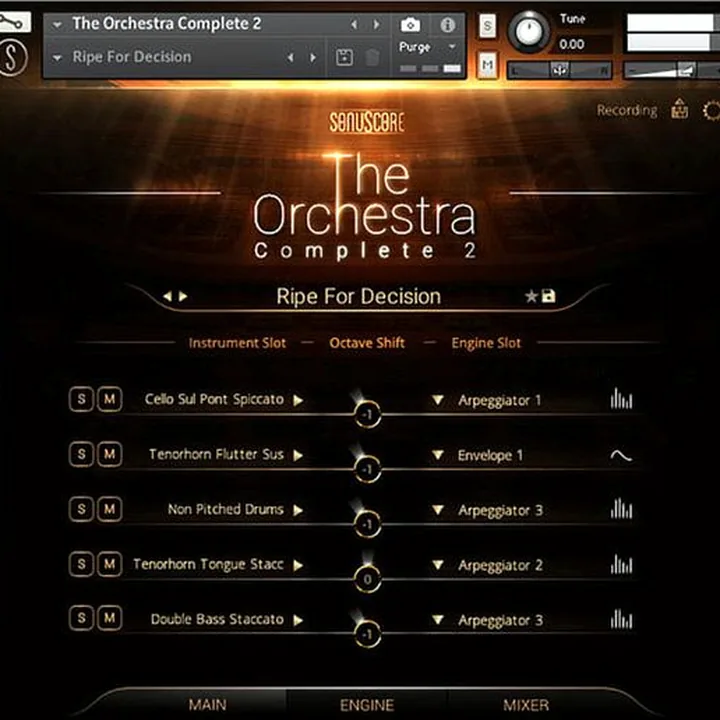The image size is (720, 720).
Task: Toggle Kontakt instrument mute M button
Action: tap(488, 65)
